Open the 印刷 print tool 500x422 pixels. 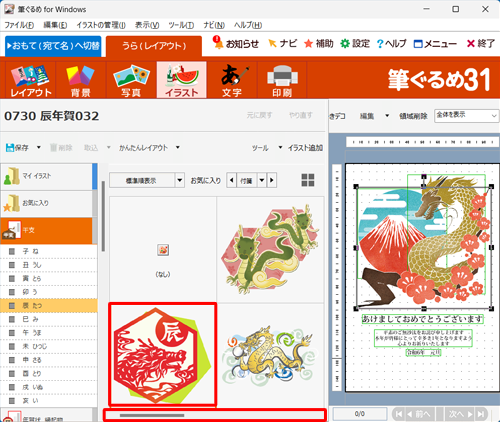tap(282, 80)
